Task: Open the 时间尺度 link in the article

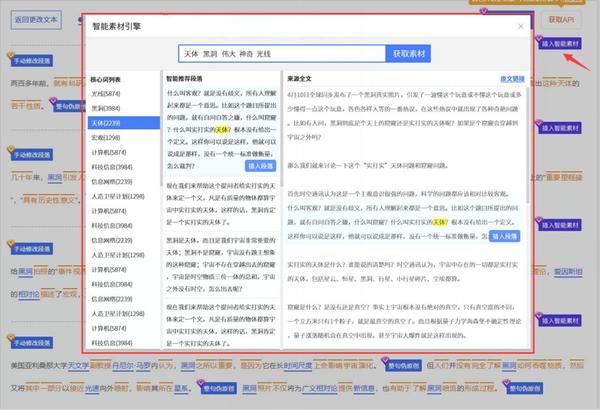Action: coord(298,366)
